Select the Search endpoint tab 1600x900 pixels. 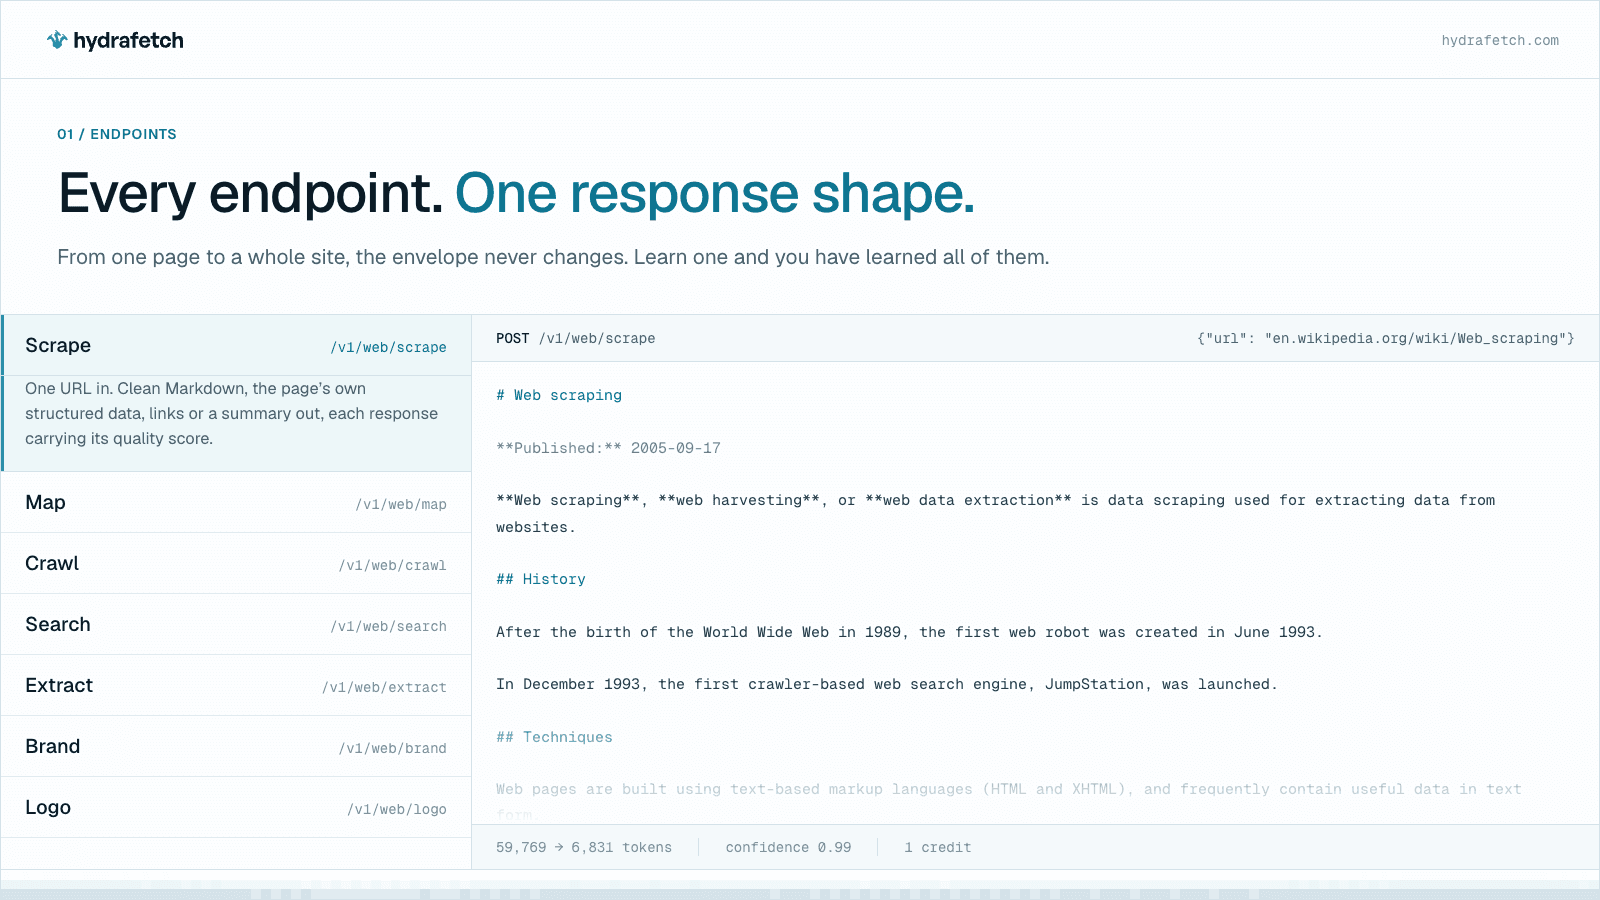tap(236, 625)
